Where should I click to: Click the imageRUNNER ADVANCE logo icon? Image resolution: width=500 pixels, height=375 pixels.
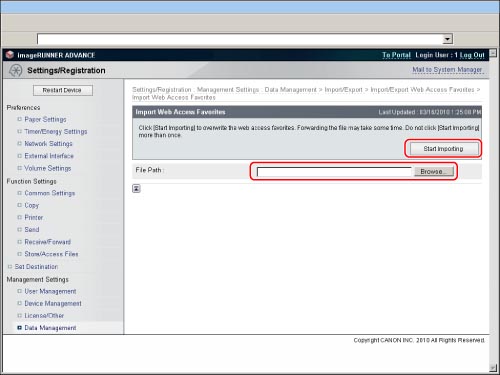10,55
